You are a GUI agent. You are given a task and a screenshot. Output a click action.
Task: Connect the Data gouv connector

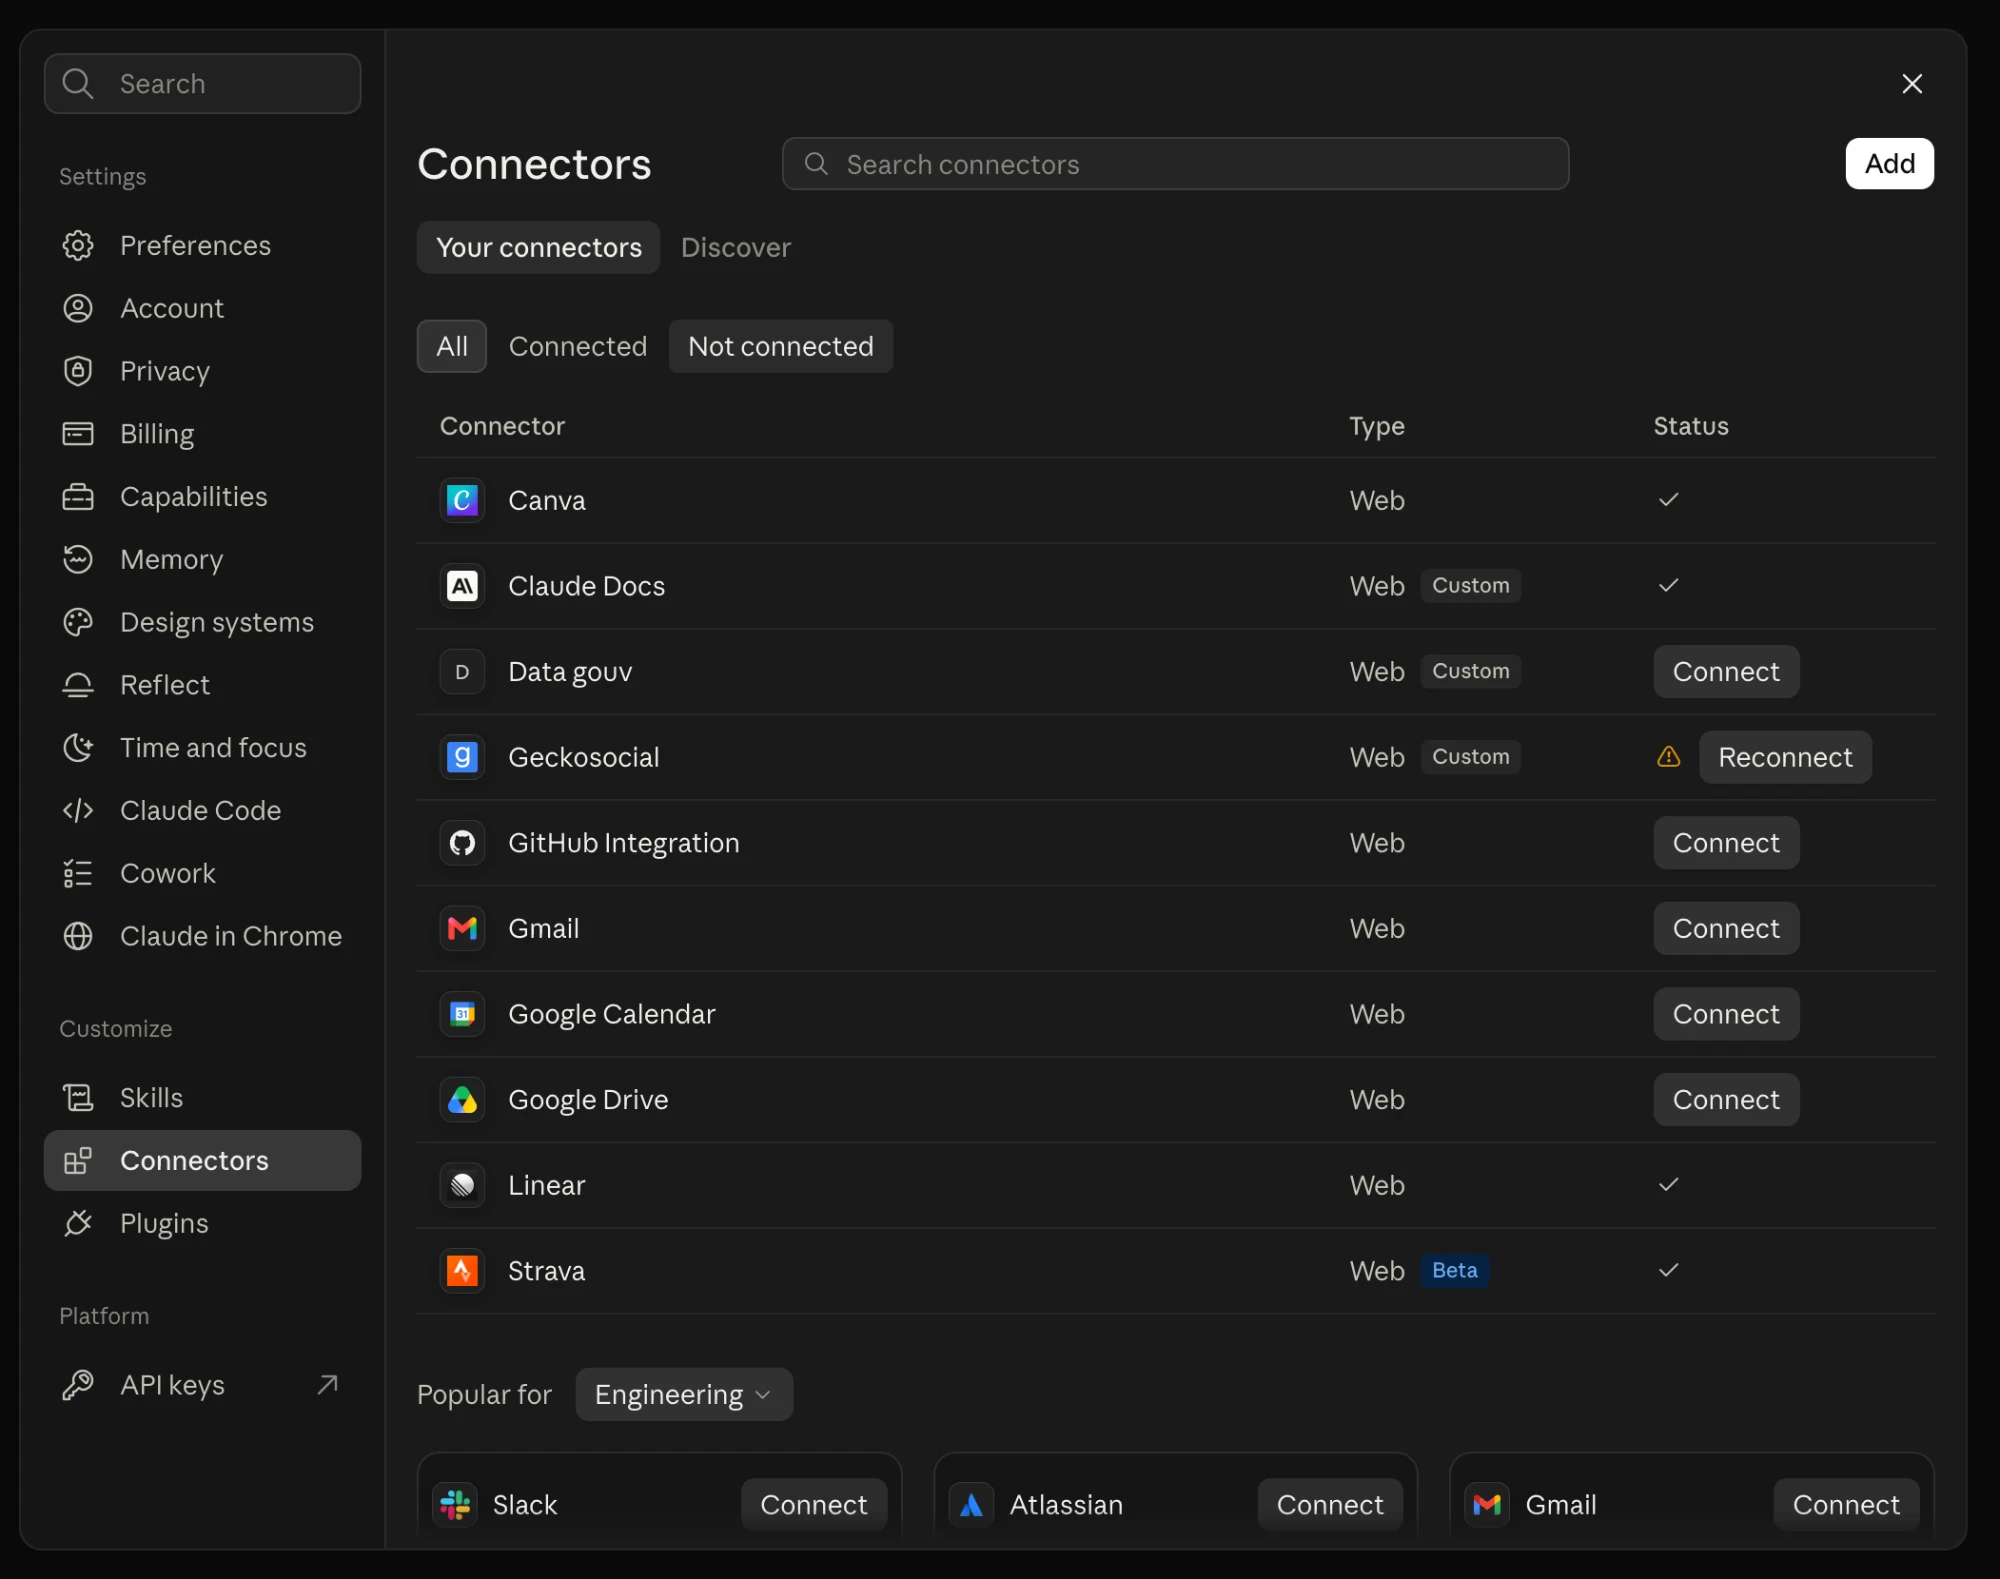pos(1726,672)
